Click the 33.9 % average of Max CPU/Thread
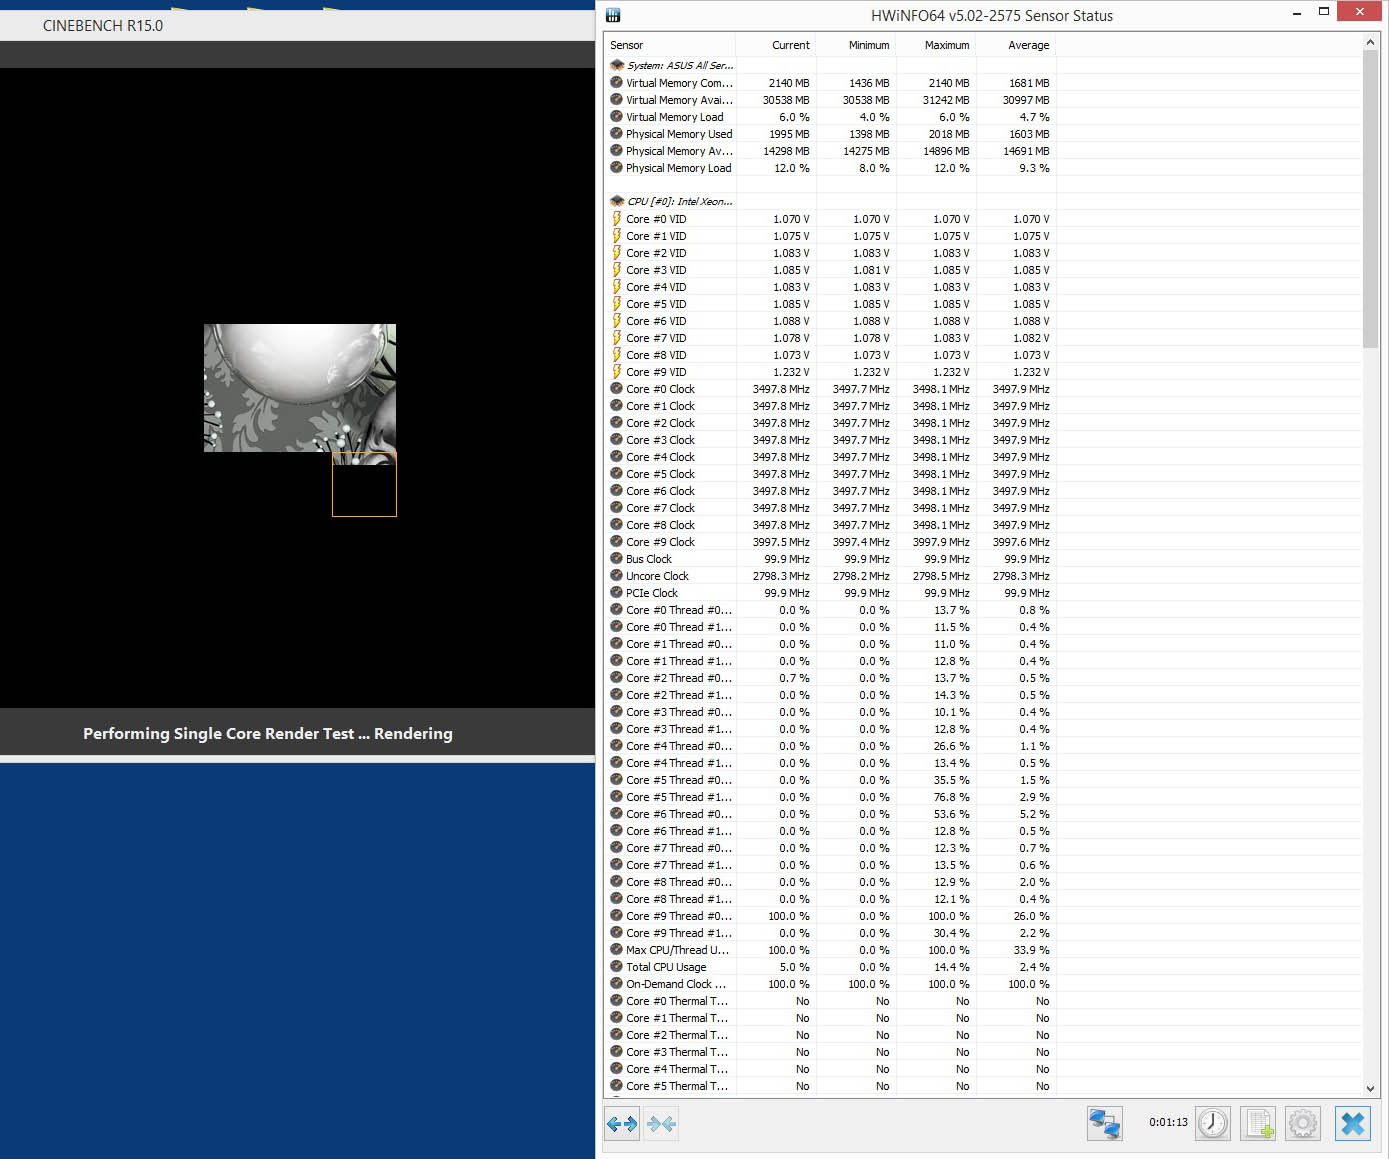Viewport: 1389px width, 1159px height. tap(1031, 949)
